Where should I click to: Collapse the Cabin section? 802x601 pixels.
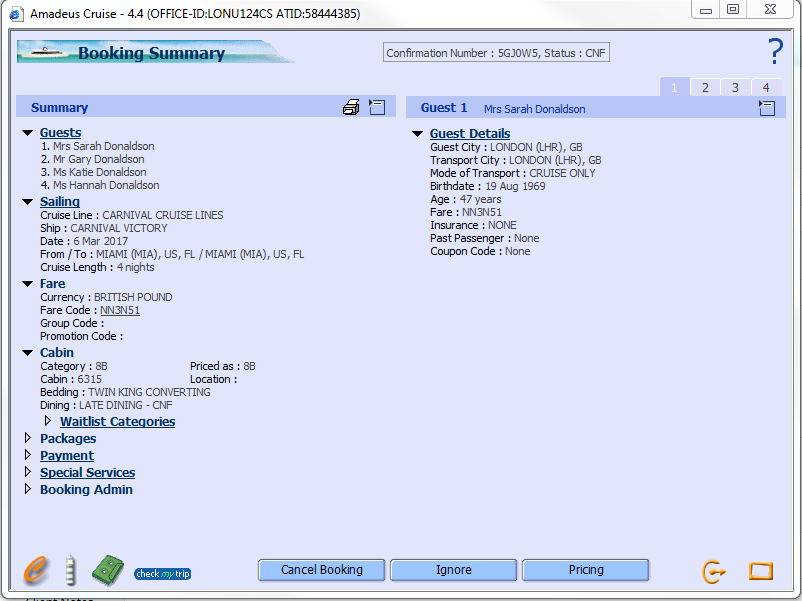point(28,353)
